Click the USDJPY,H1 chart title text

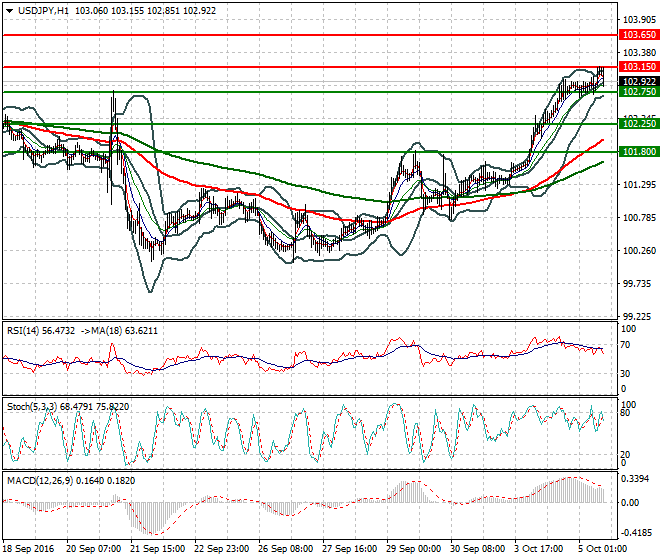pyautogui.click(x=43, y=11)
